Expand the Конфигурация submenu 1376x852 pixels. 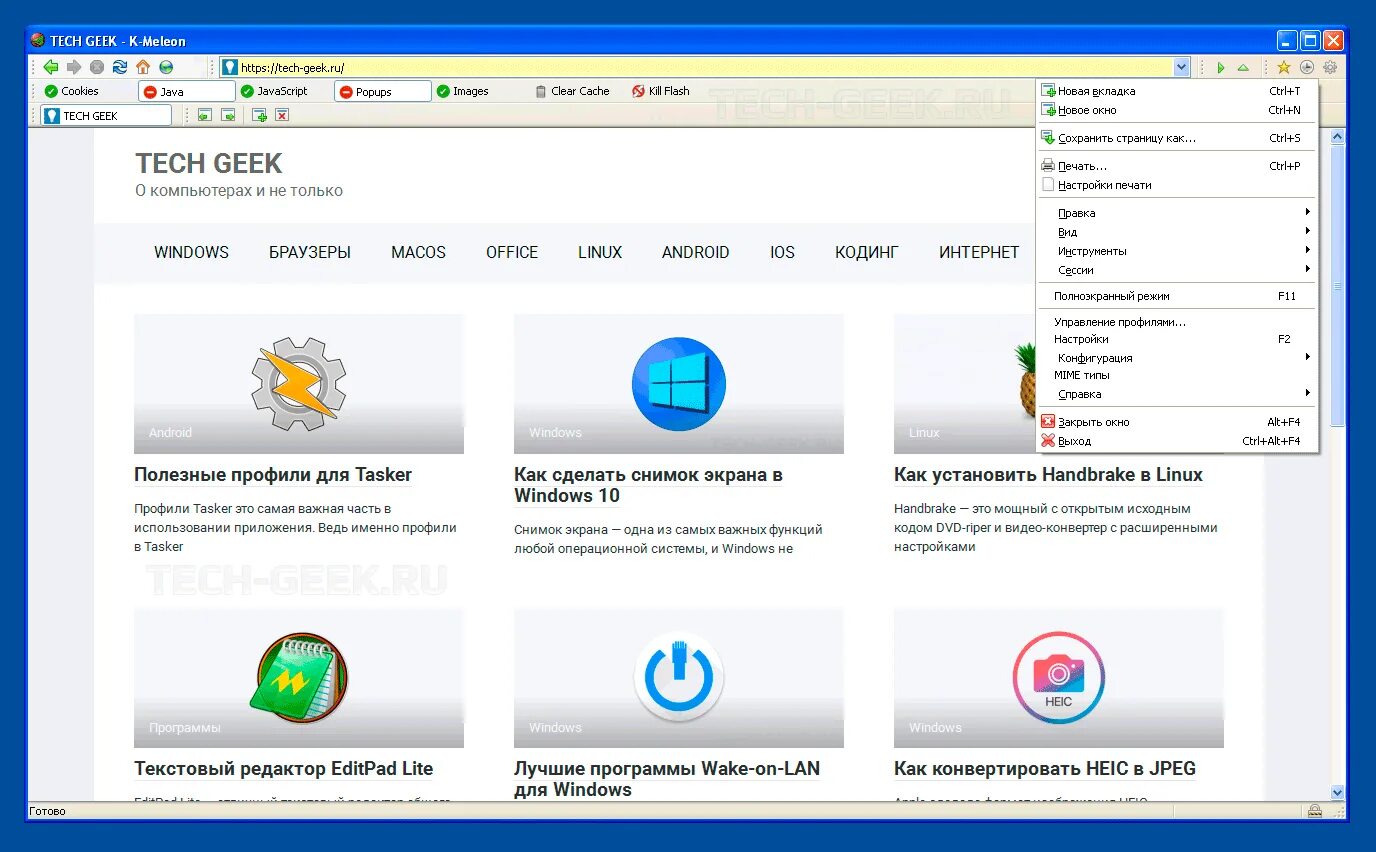coord(1177,358)
